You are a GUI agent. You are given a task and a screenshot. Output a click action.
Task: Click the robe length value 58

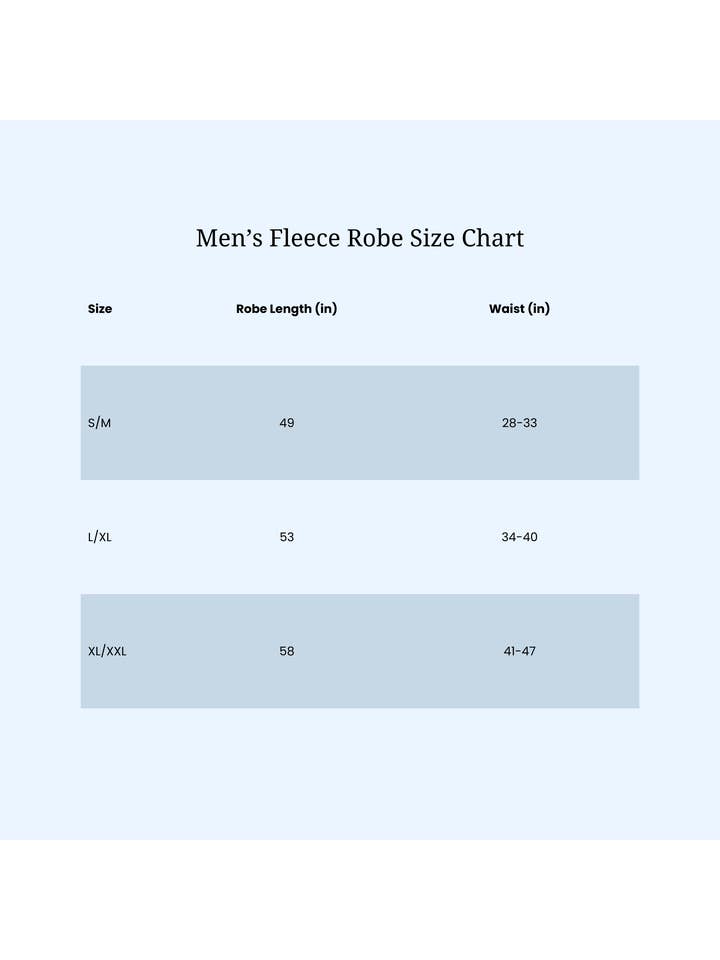[x=287, y=651]
